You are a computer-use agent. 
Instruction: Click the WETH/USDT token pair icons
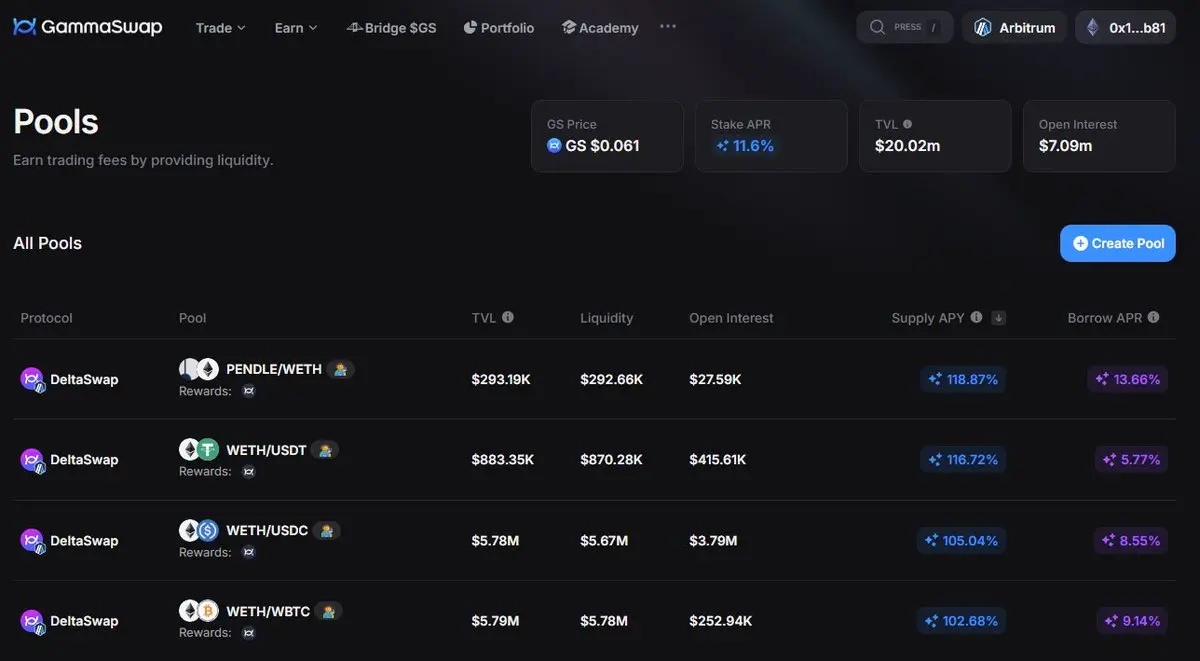pyautogui.click(x=199, y=450)
